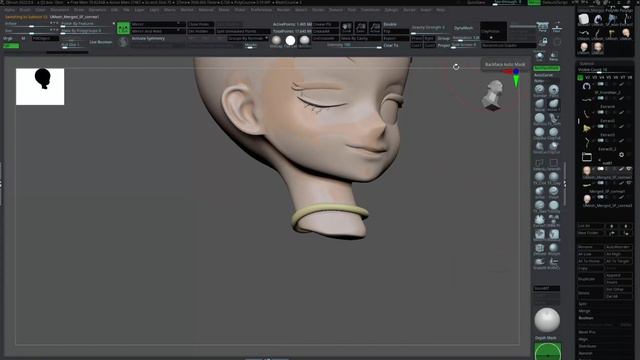Click the move-up arrow beside List All
640x360 pixels.
[x=611, y=226]
